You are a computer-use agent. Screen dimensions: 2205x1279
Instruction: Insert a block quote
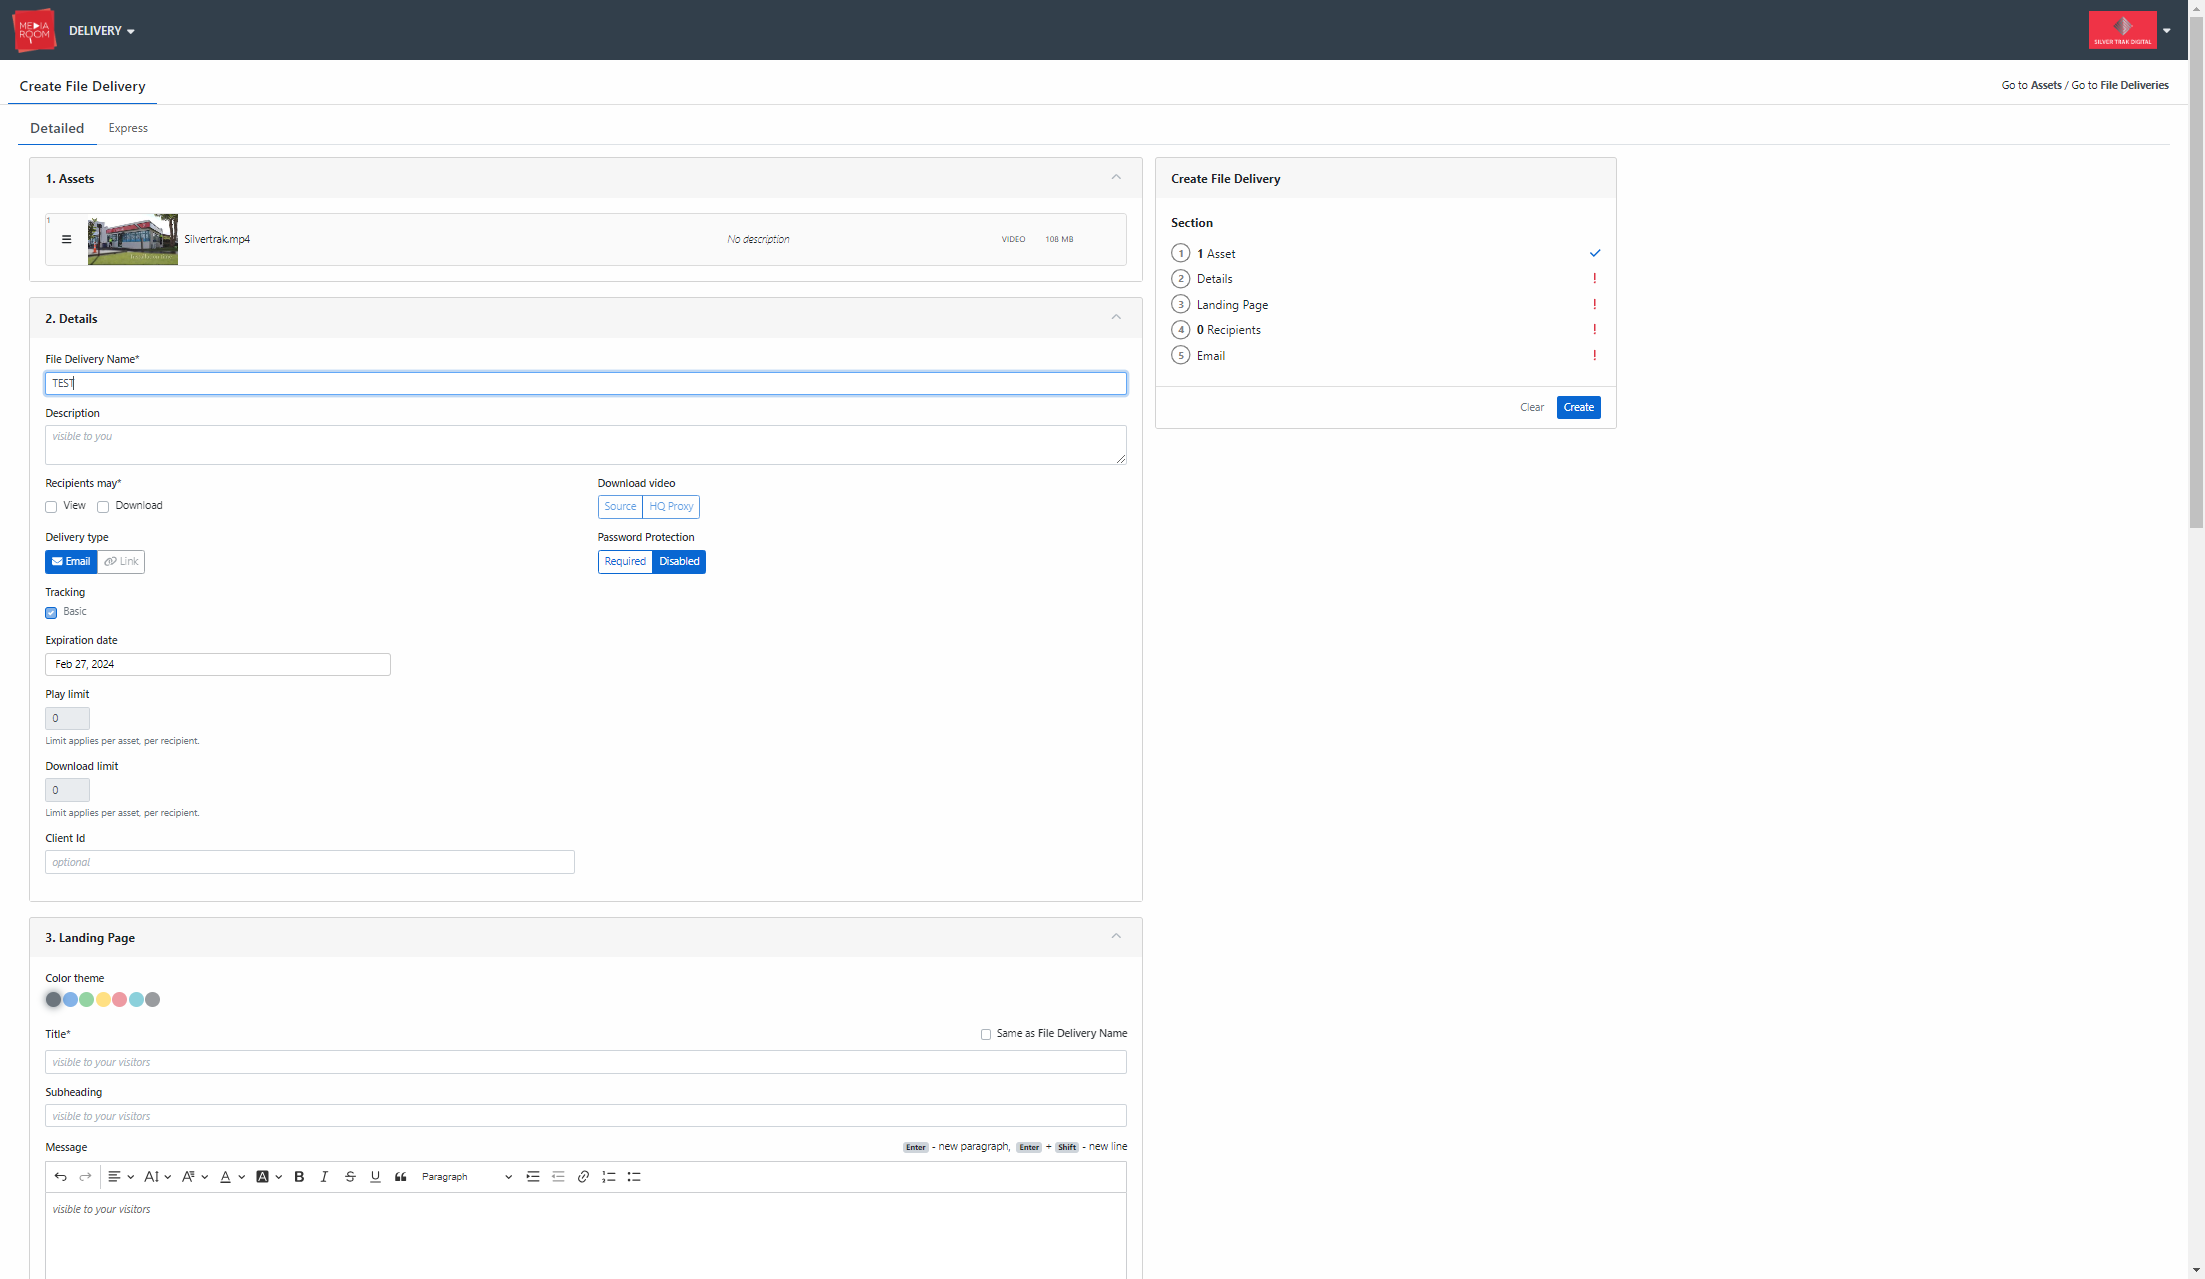[x=400, y=1177]
